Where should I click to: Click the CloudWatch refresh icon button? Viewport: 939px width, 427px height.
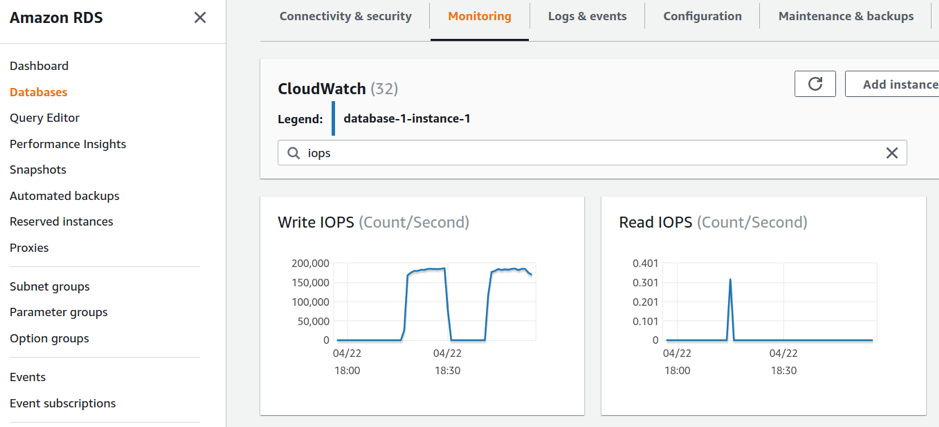pyautogui.click(x=814, y=84)
